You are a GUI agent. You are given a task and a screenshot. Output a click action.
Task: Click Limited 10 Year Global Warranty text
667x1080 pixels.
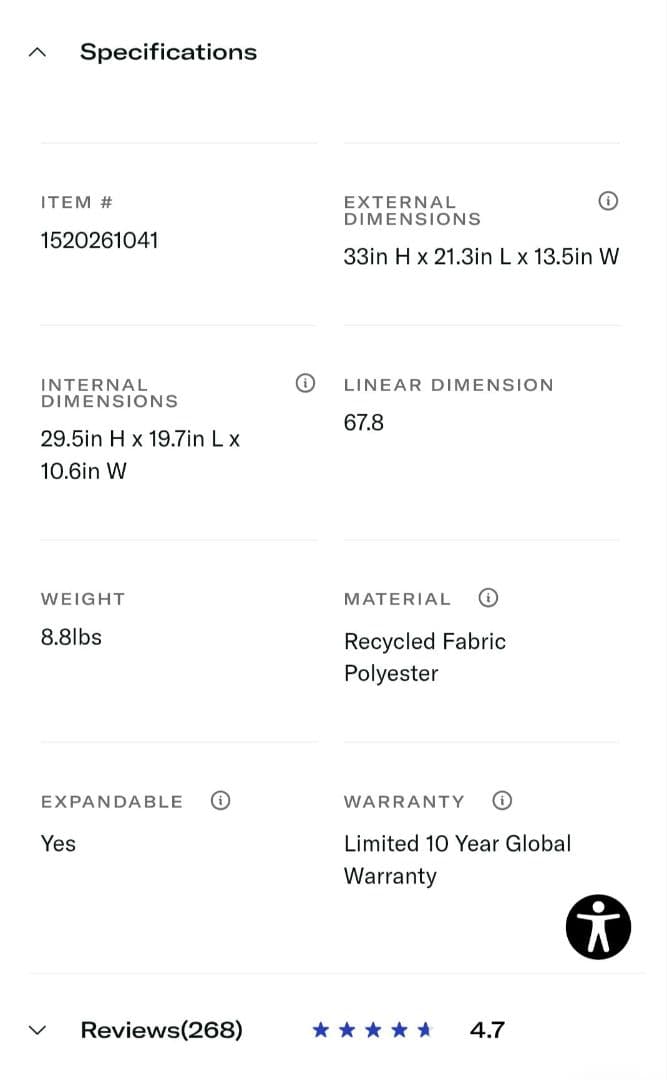457,859
